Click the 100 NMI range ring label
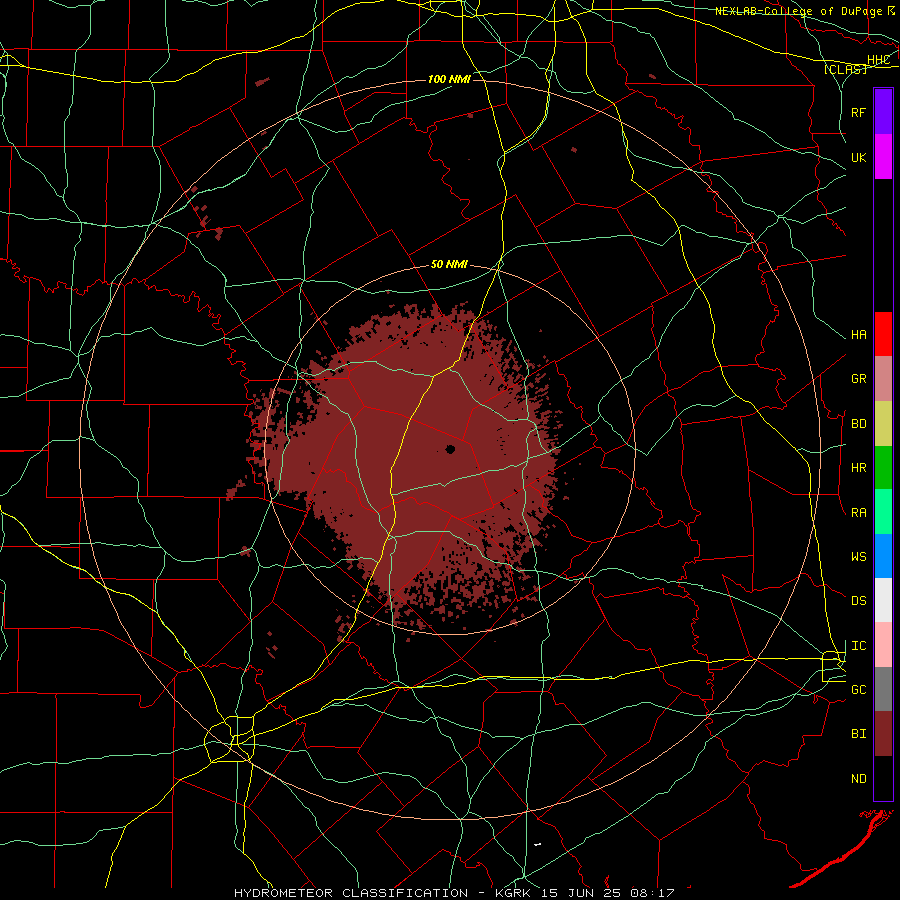Image resolution: width=900 pixels, height=900 pixels. (449, 79)
